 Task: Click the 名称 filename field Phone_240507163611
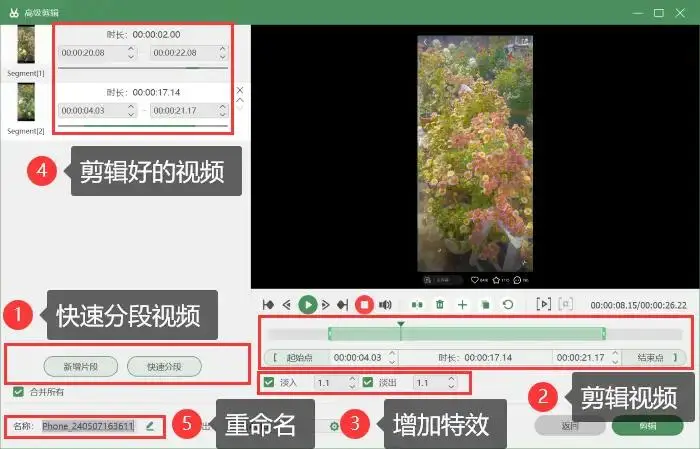point(88,426)
